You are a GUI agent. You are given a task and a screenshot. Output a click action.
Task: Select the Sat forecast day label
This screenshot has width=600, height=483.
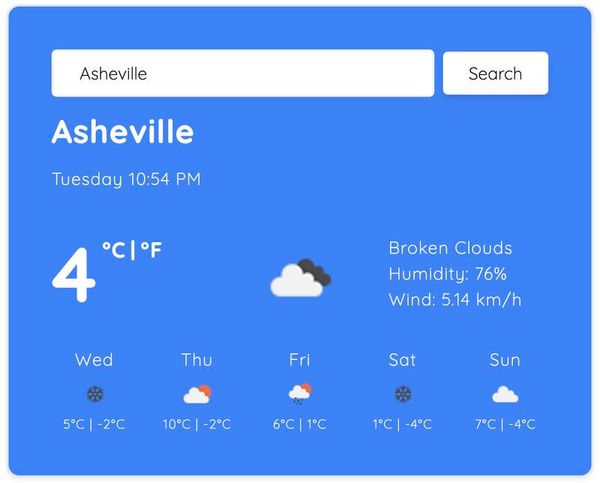click(402, 360)
